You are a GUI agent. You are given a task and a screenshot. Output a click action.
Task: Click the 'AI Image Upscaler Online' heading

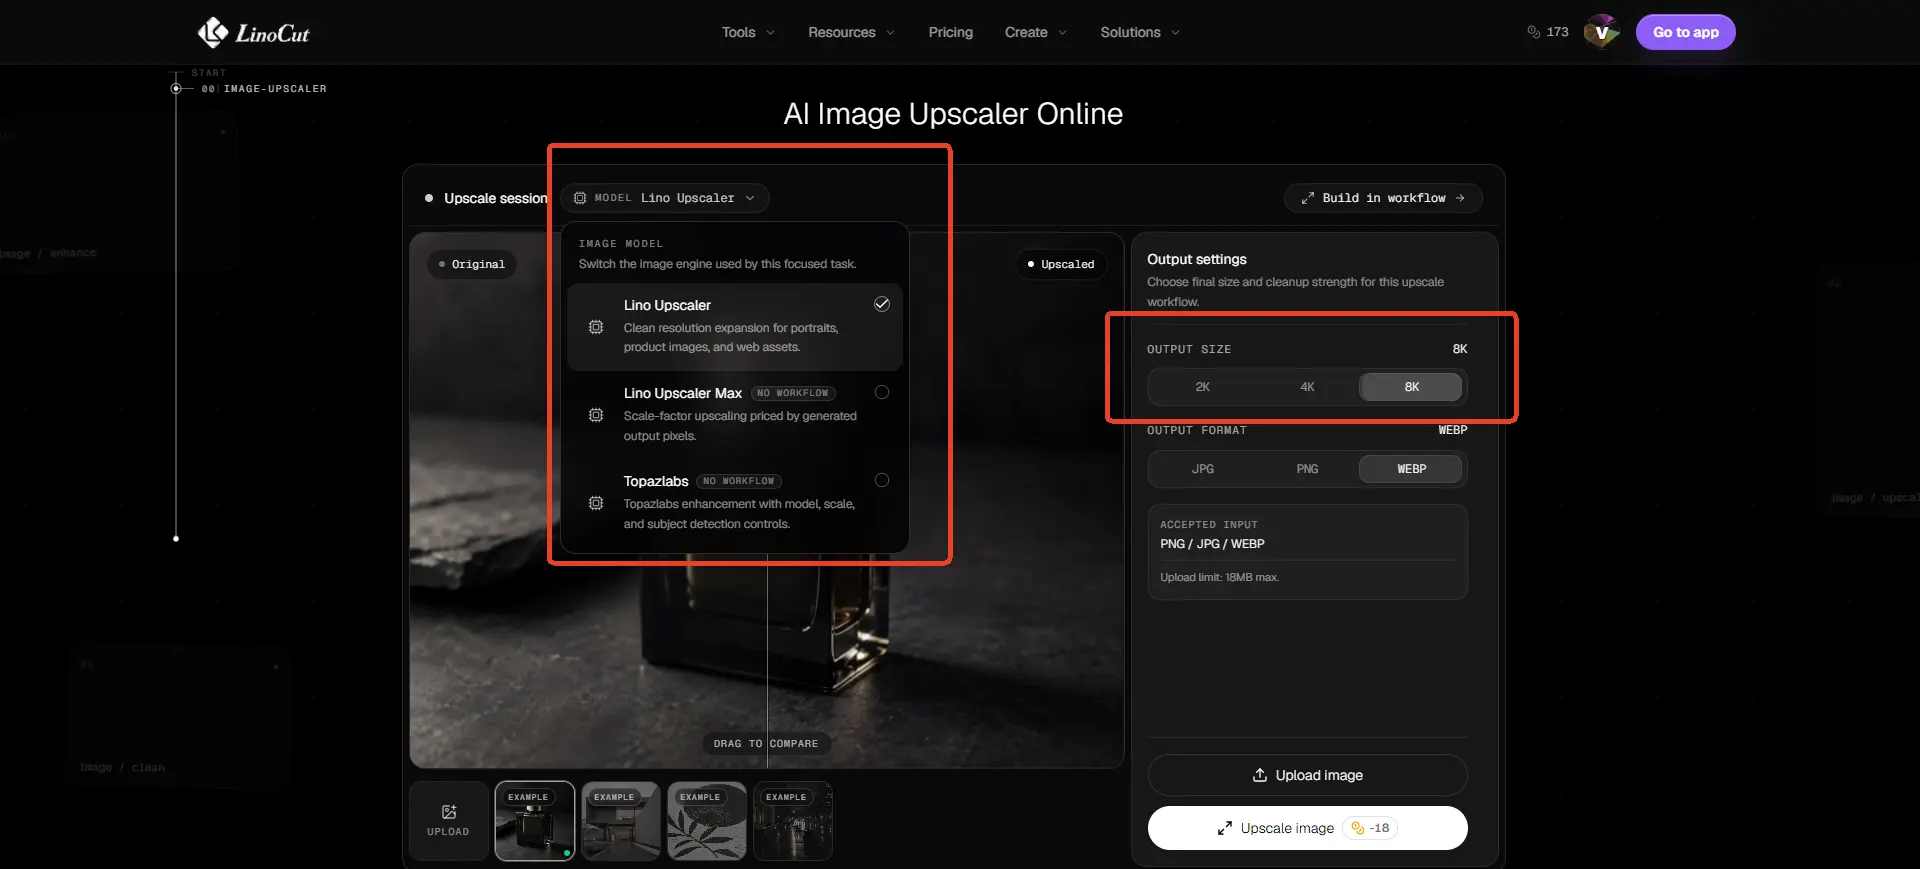(953, 114)
